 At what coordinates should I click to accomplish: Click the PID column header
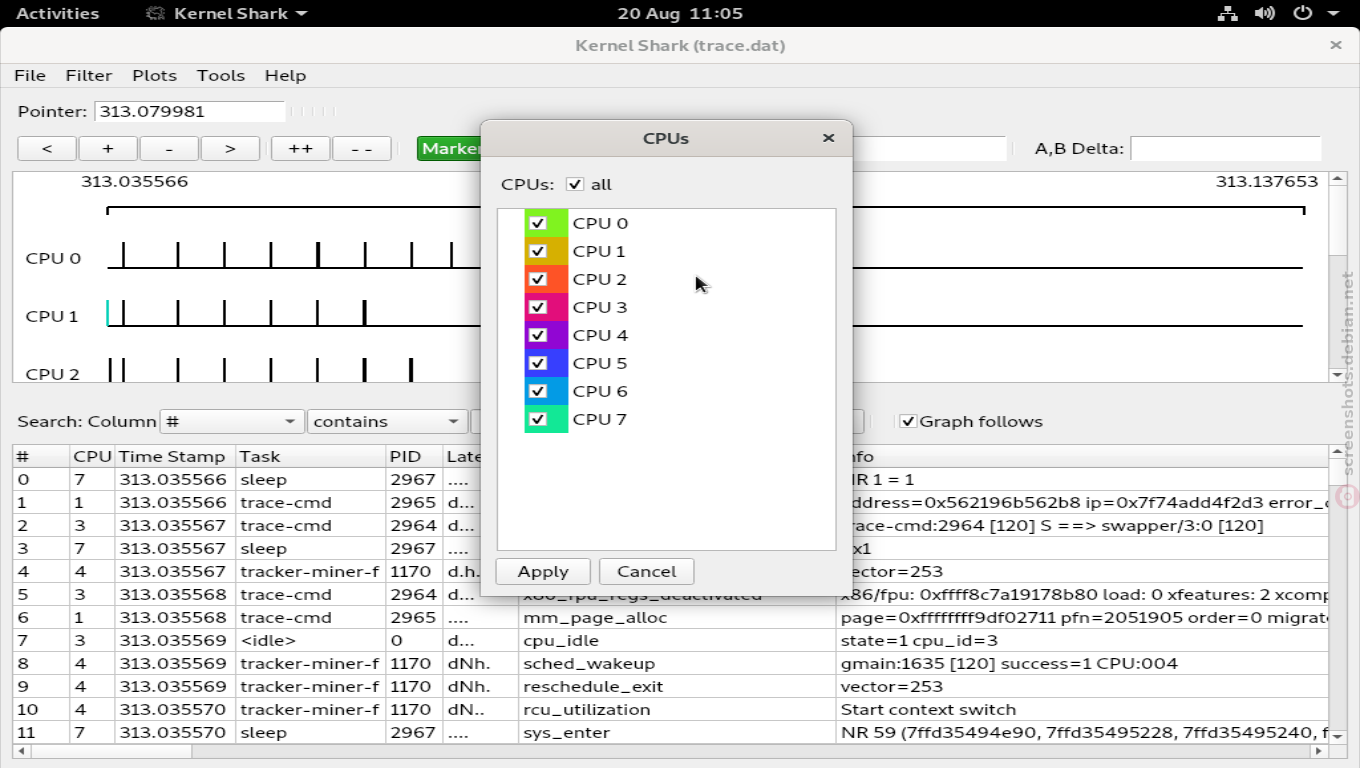[414, 456]
